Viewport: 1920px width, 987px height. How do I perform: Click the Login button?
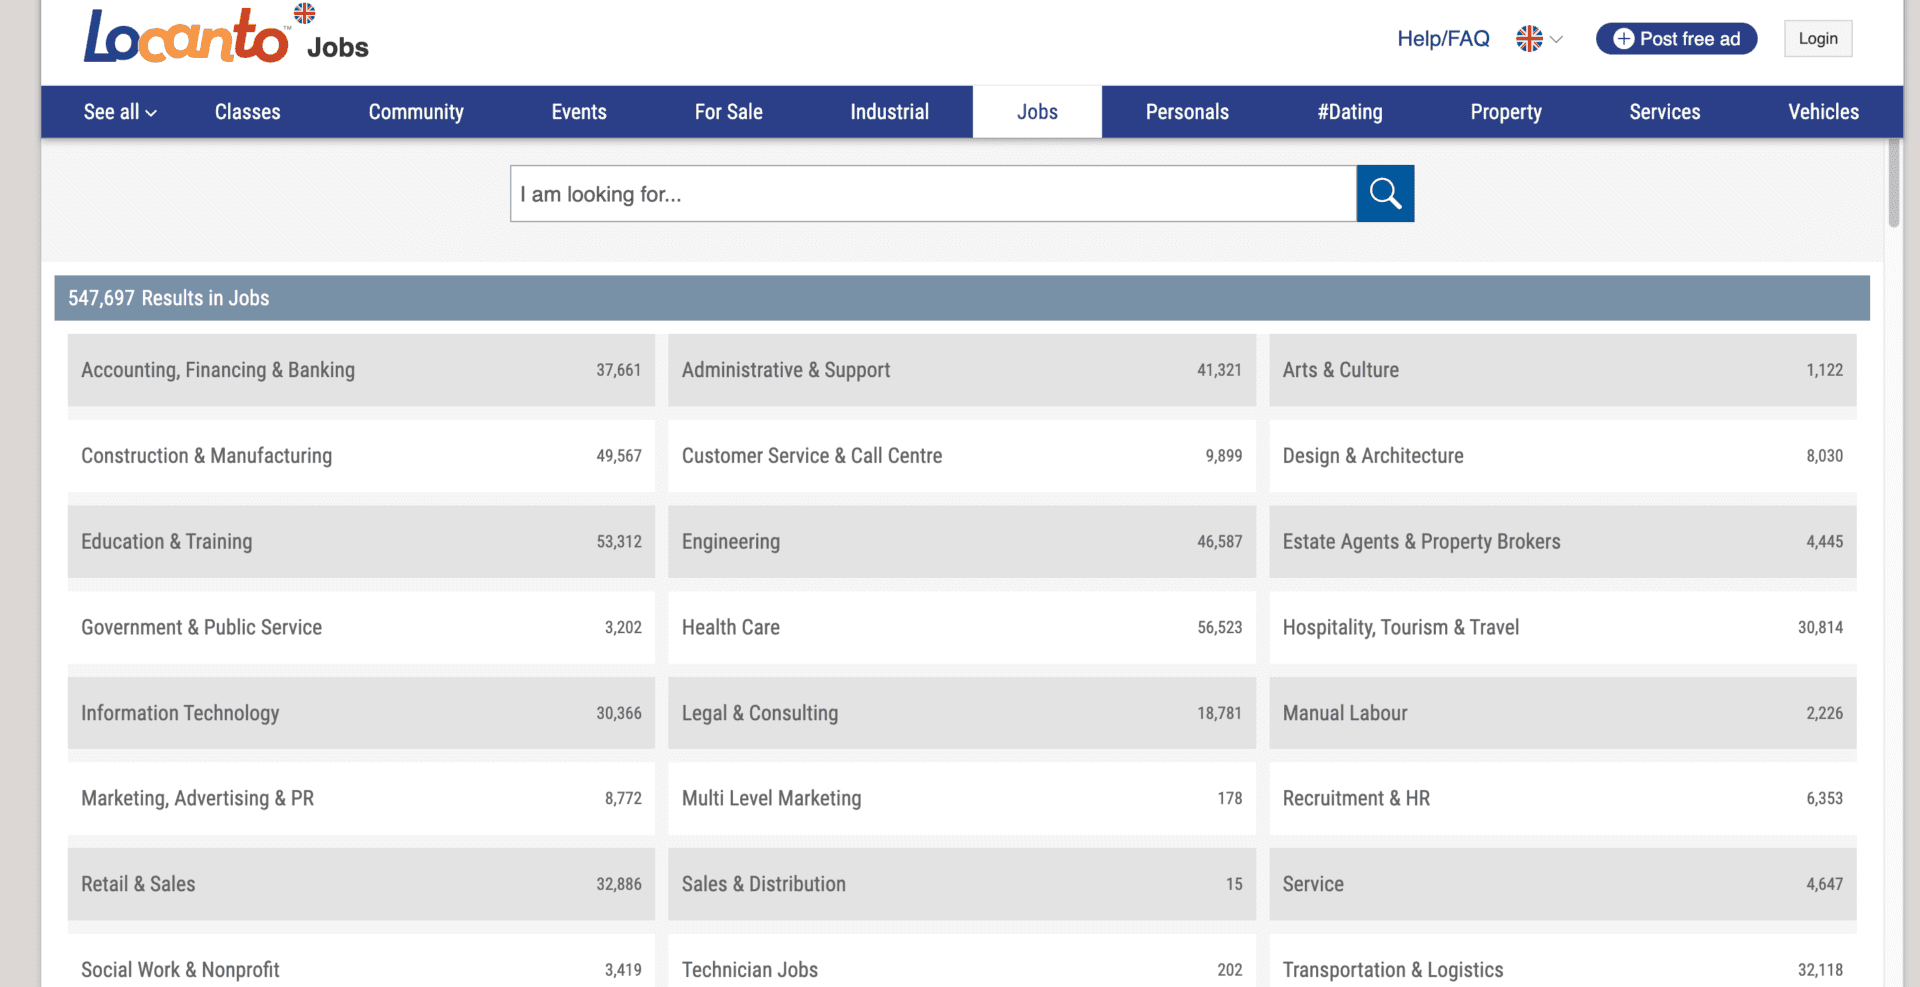1818,38
